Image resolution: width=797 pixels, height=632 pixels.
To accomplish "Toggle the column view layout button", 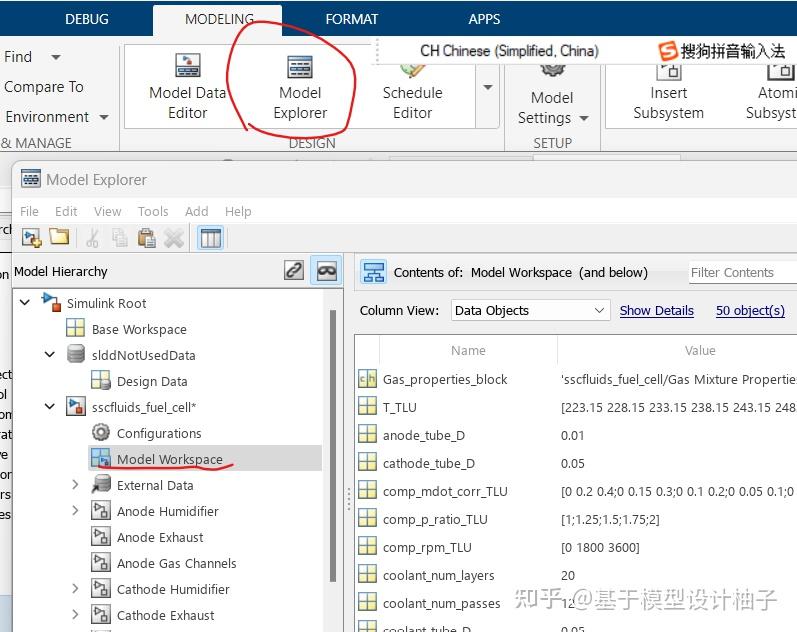I will 210,238.
